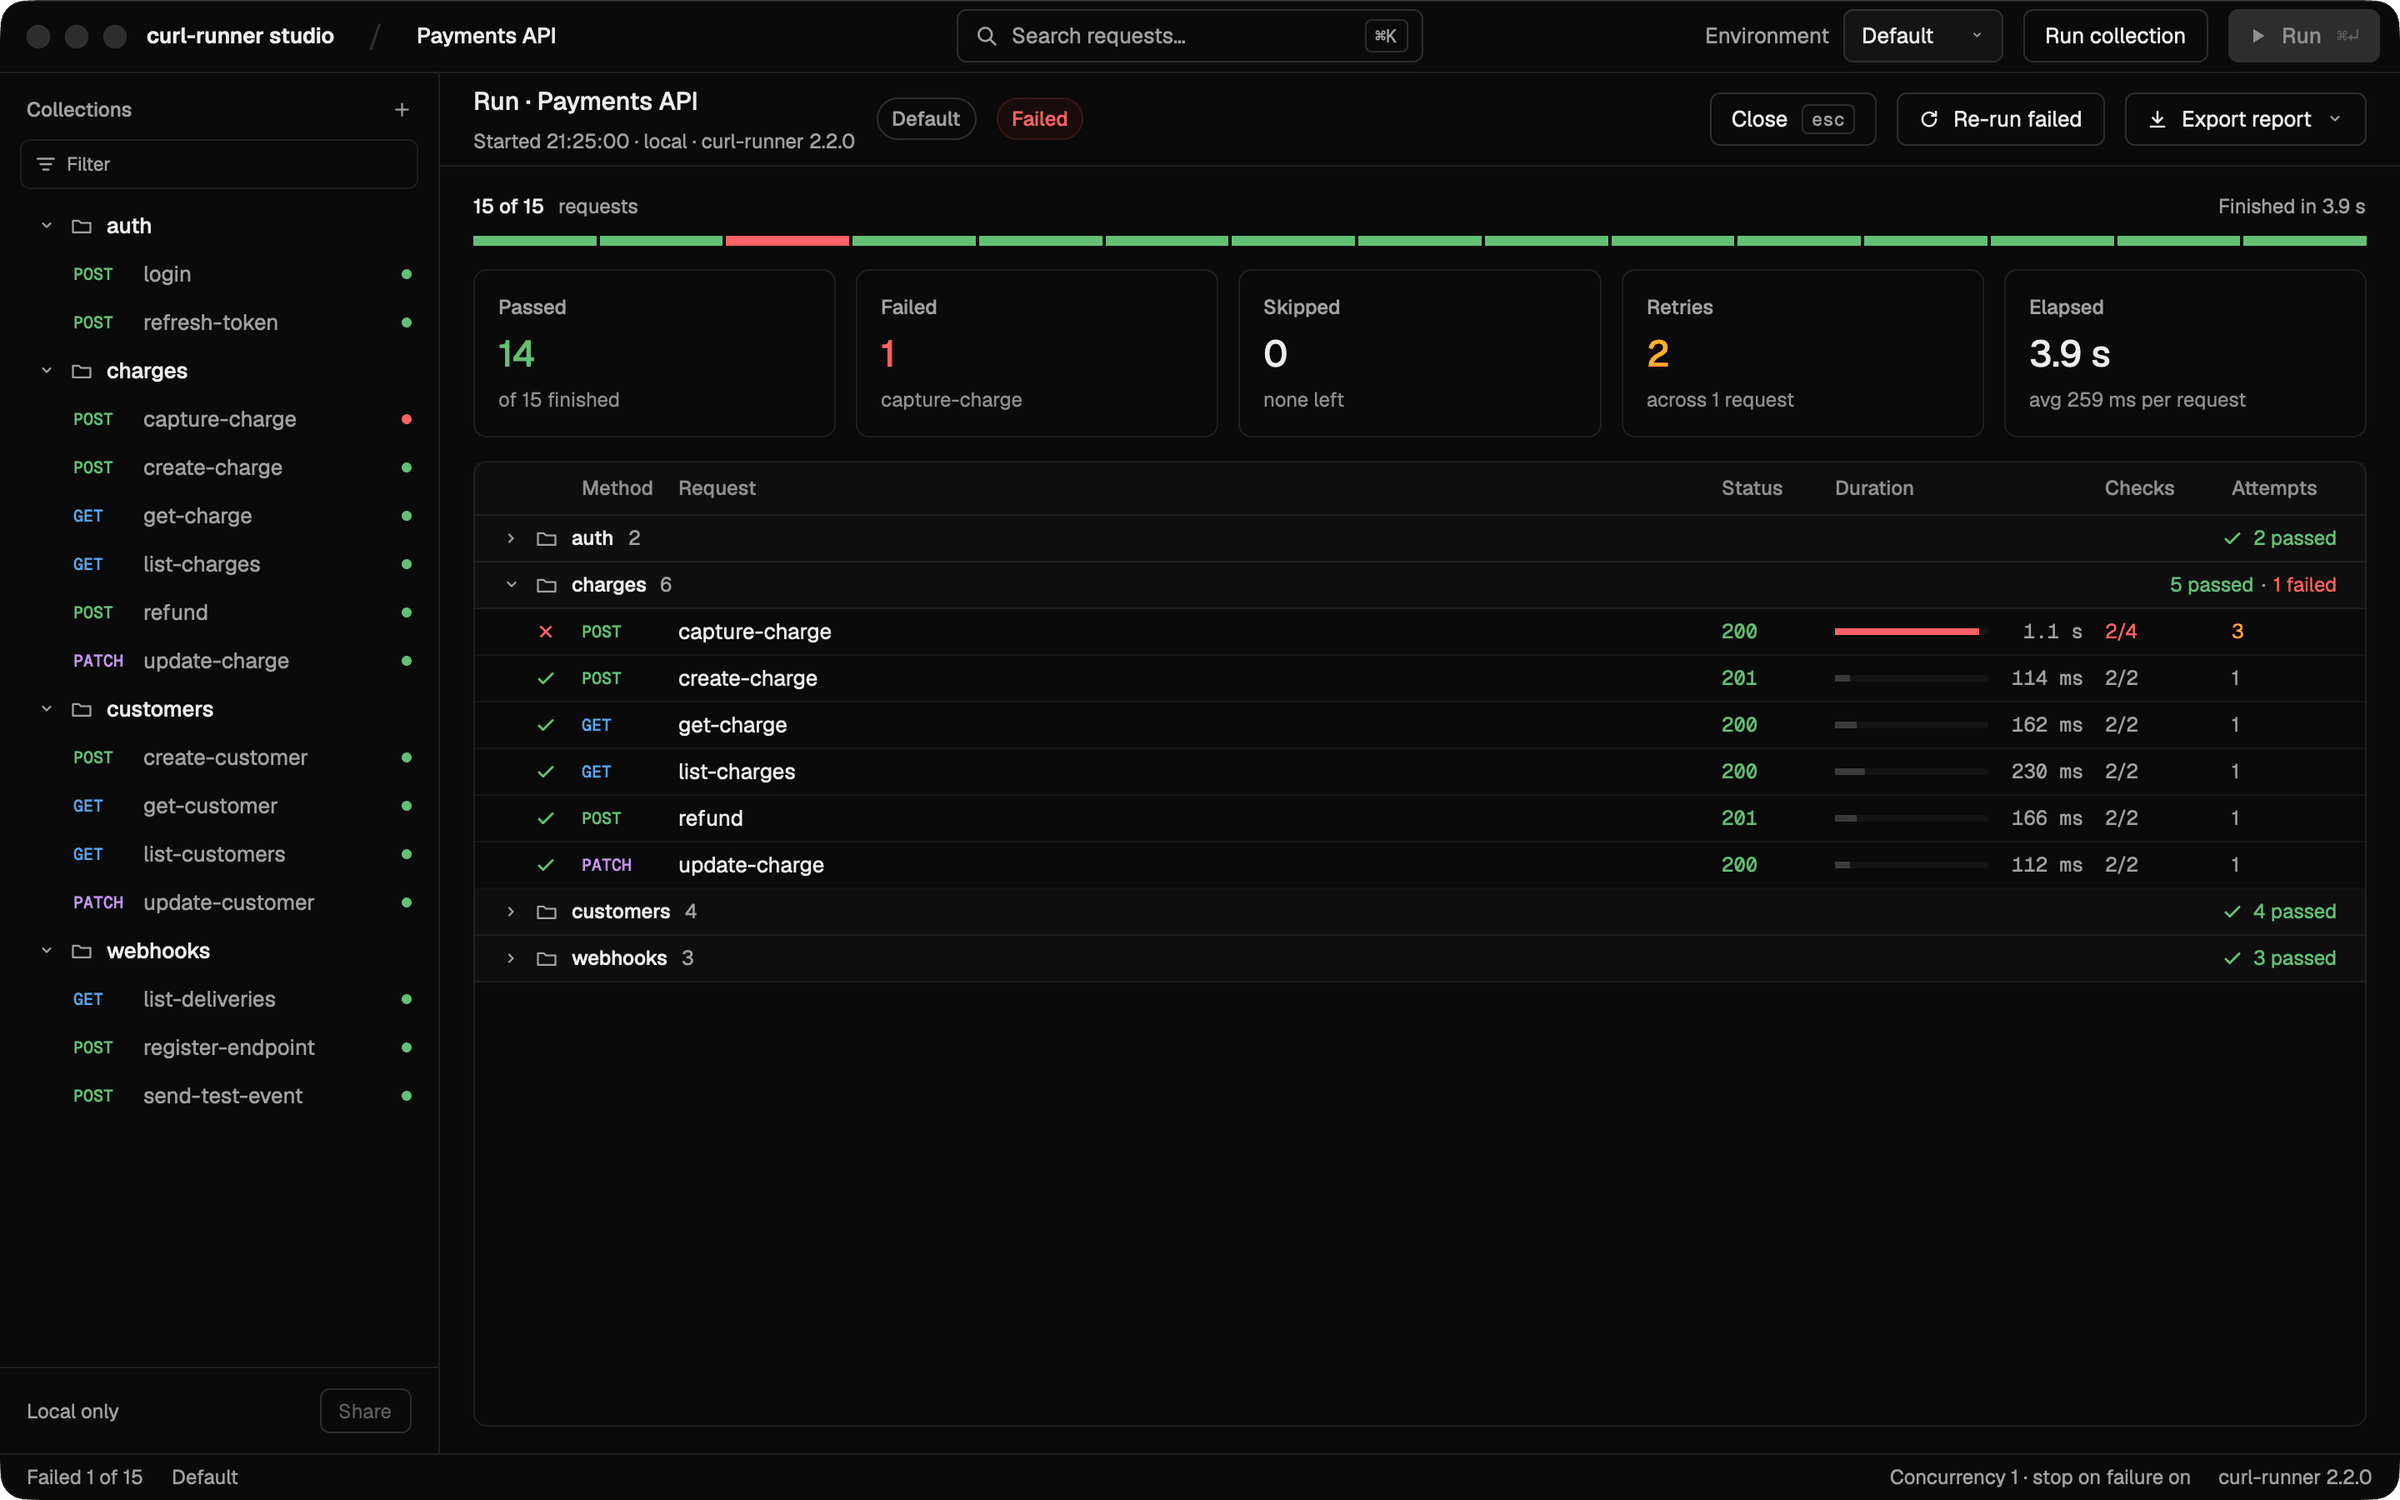Click the checkmark on update-charge result row
The width and height of the screenshot is (2400, 1500).
point(546,866)
